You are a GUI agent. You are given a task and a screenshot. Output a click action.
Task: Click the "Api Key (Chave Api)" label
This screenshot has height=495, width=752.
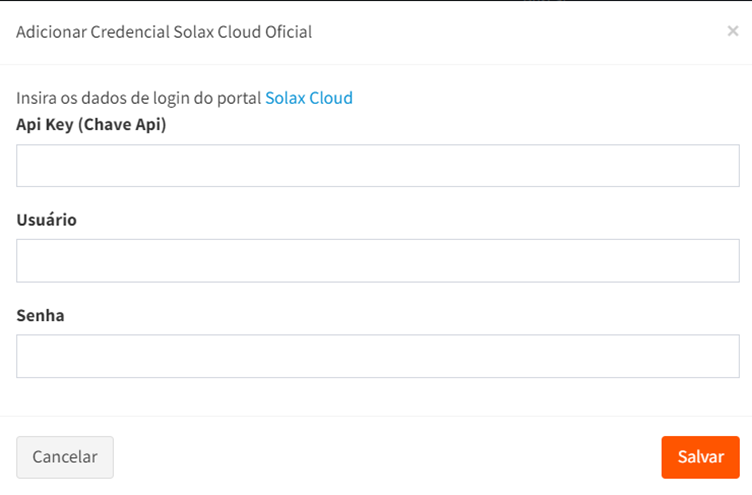[x=91, y=125]
